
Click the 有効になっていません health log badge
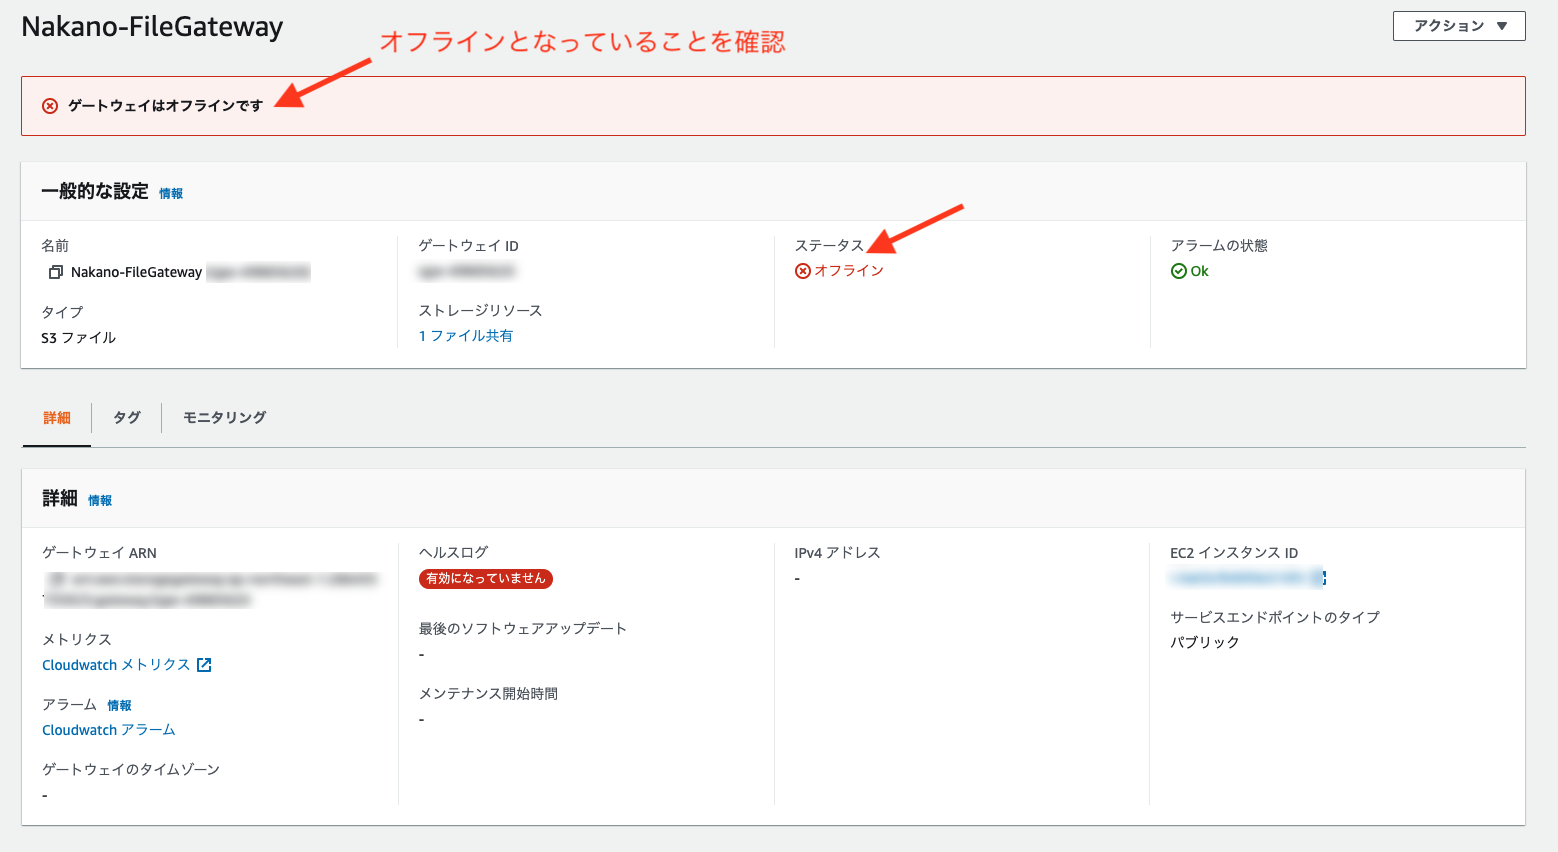(486, 578)
